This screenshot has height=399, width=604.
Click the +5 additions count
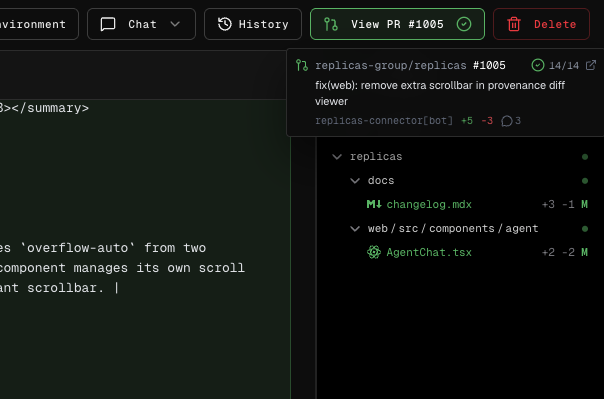[x=467, y=121]
